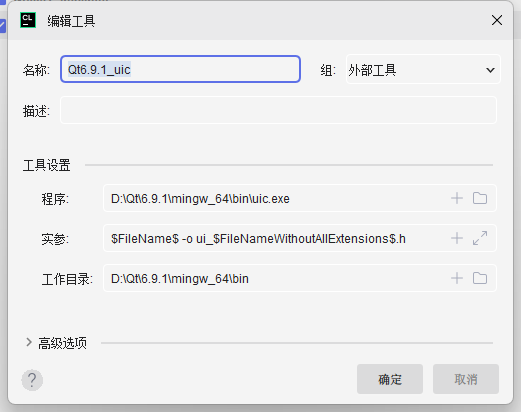Screen dimensions: 521x412
Task: Close the 编辑工具 dialog with X
Action: tap(497, 20)
